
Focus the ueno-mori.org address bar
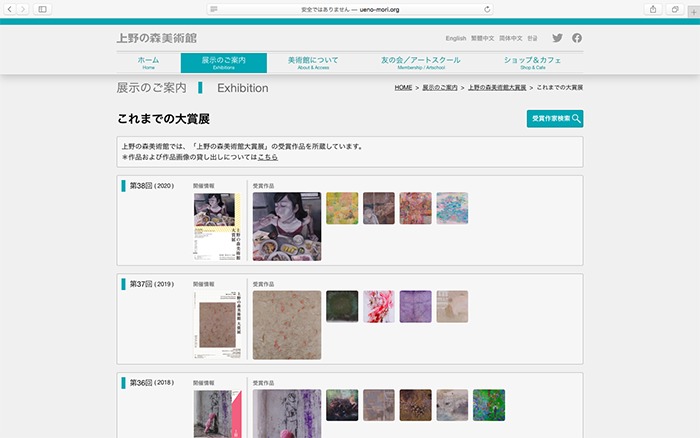pos(350,9)
